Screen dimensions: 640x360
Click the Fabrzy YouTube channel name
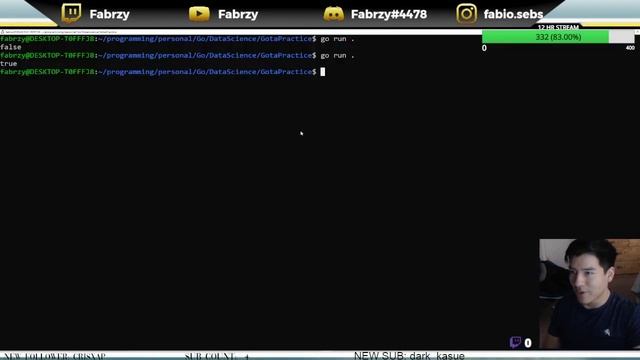238,14
